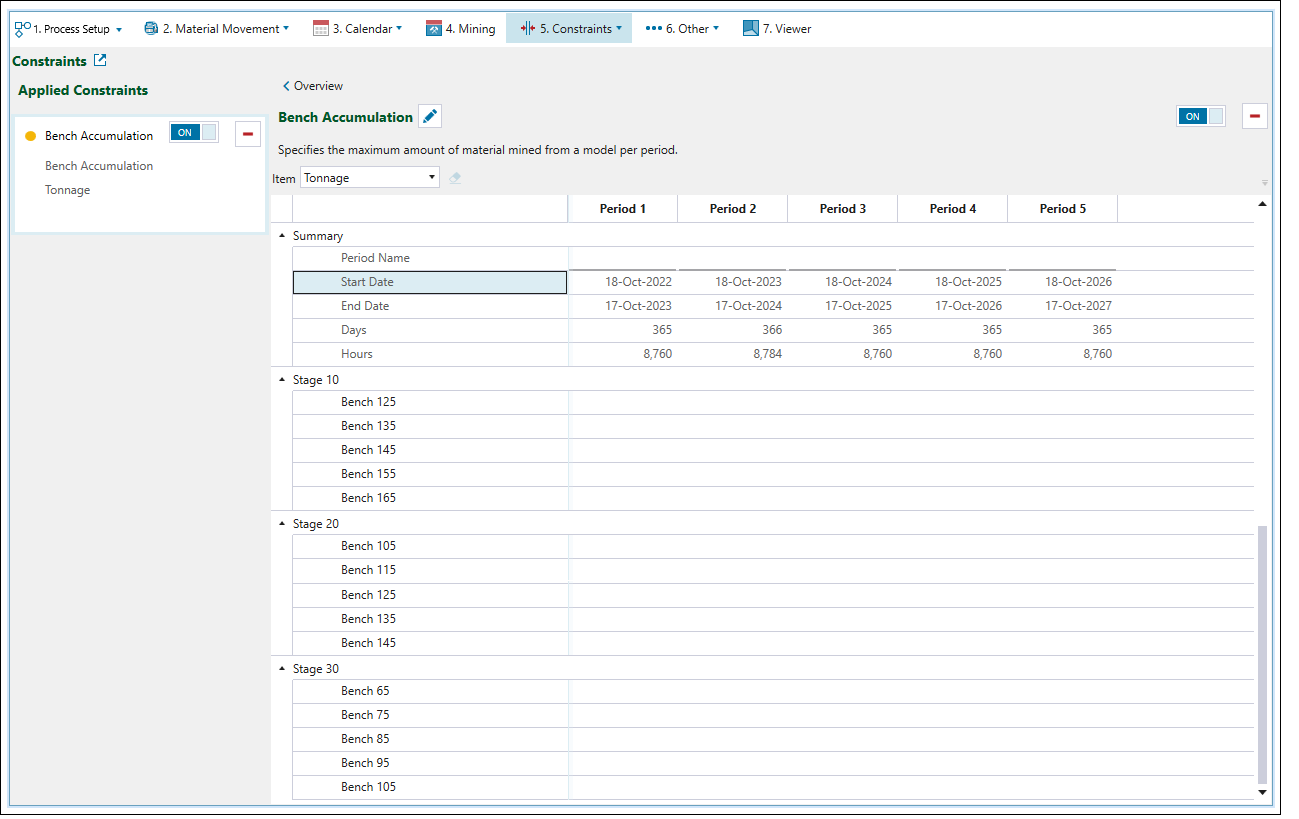Open the Item Tonnage dropdown
The image size is (1299, 819).
tap(370, 178)
